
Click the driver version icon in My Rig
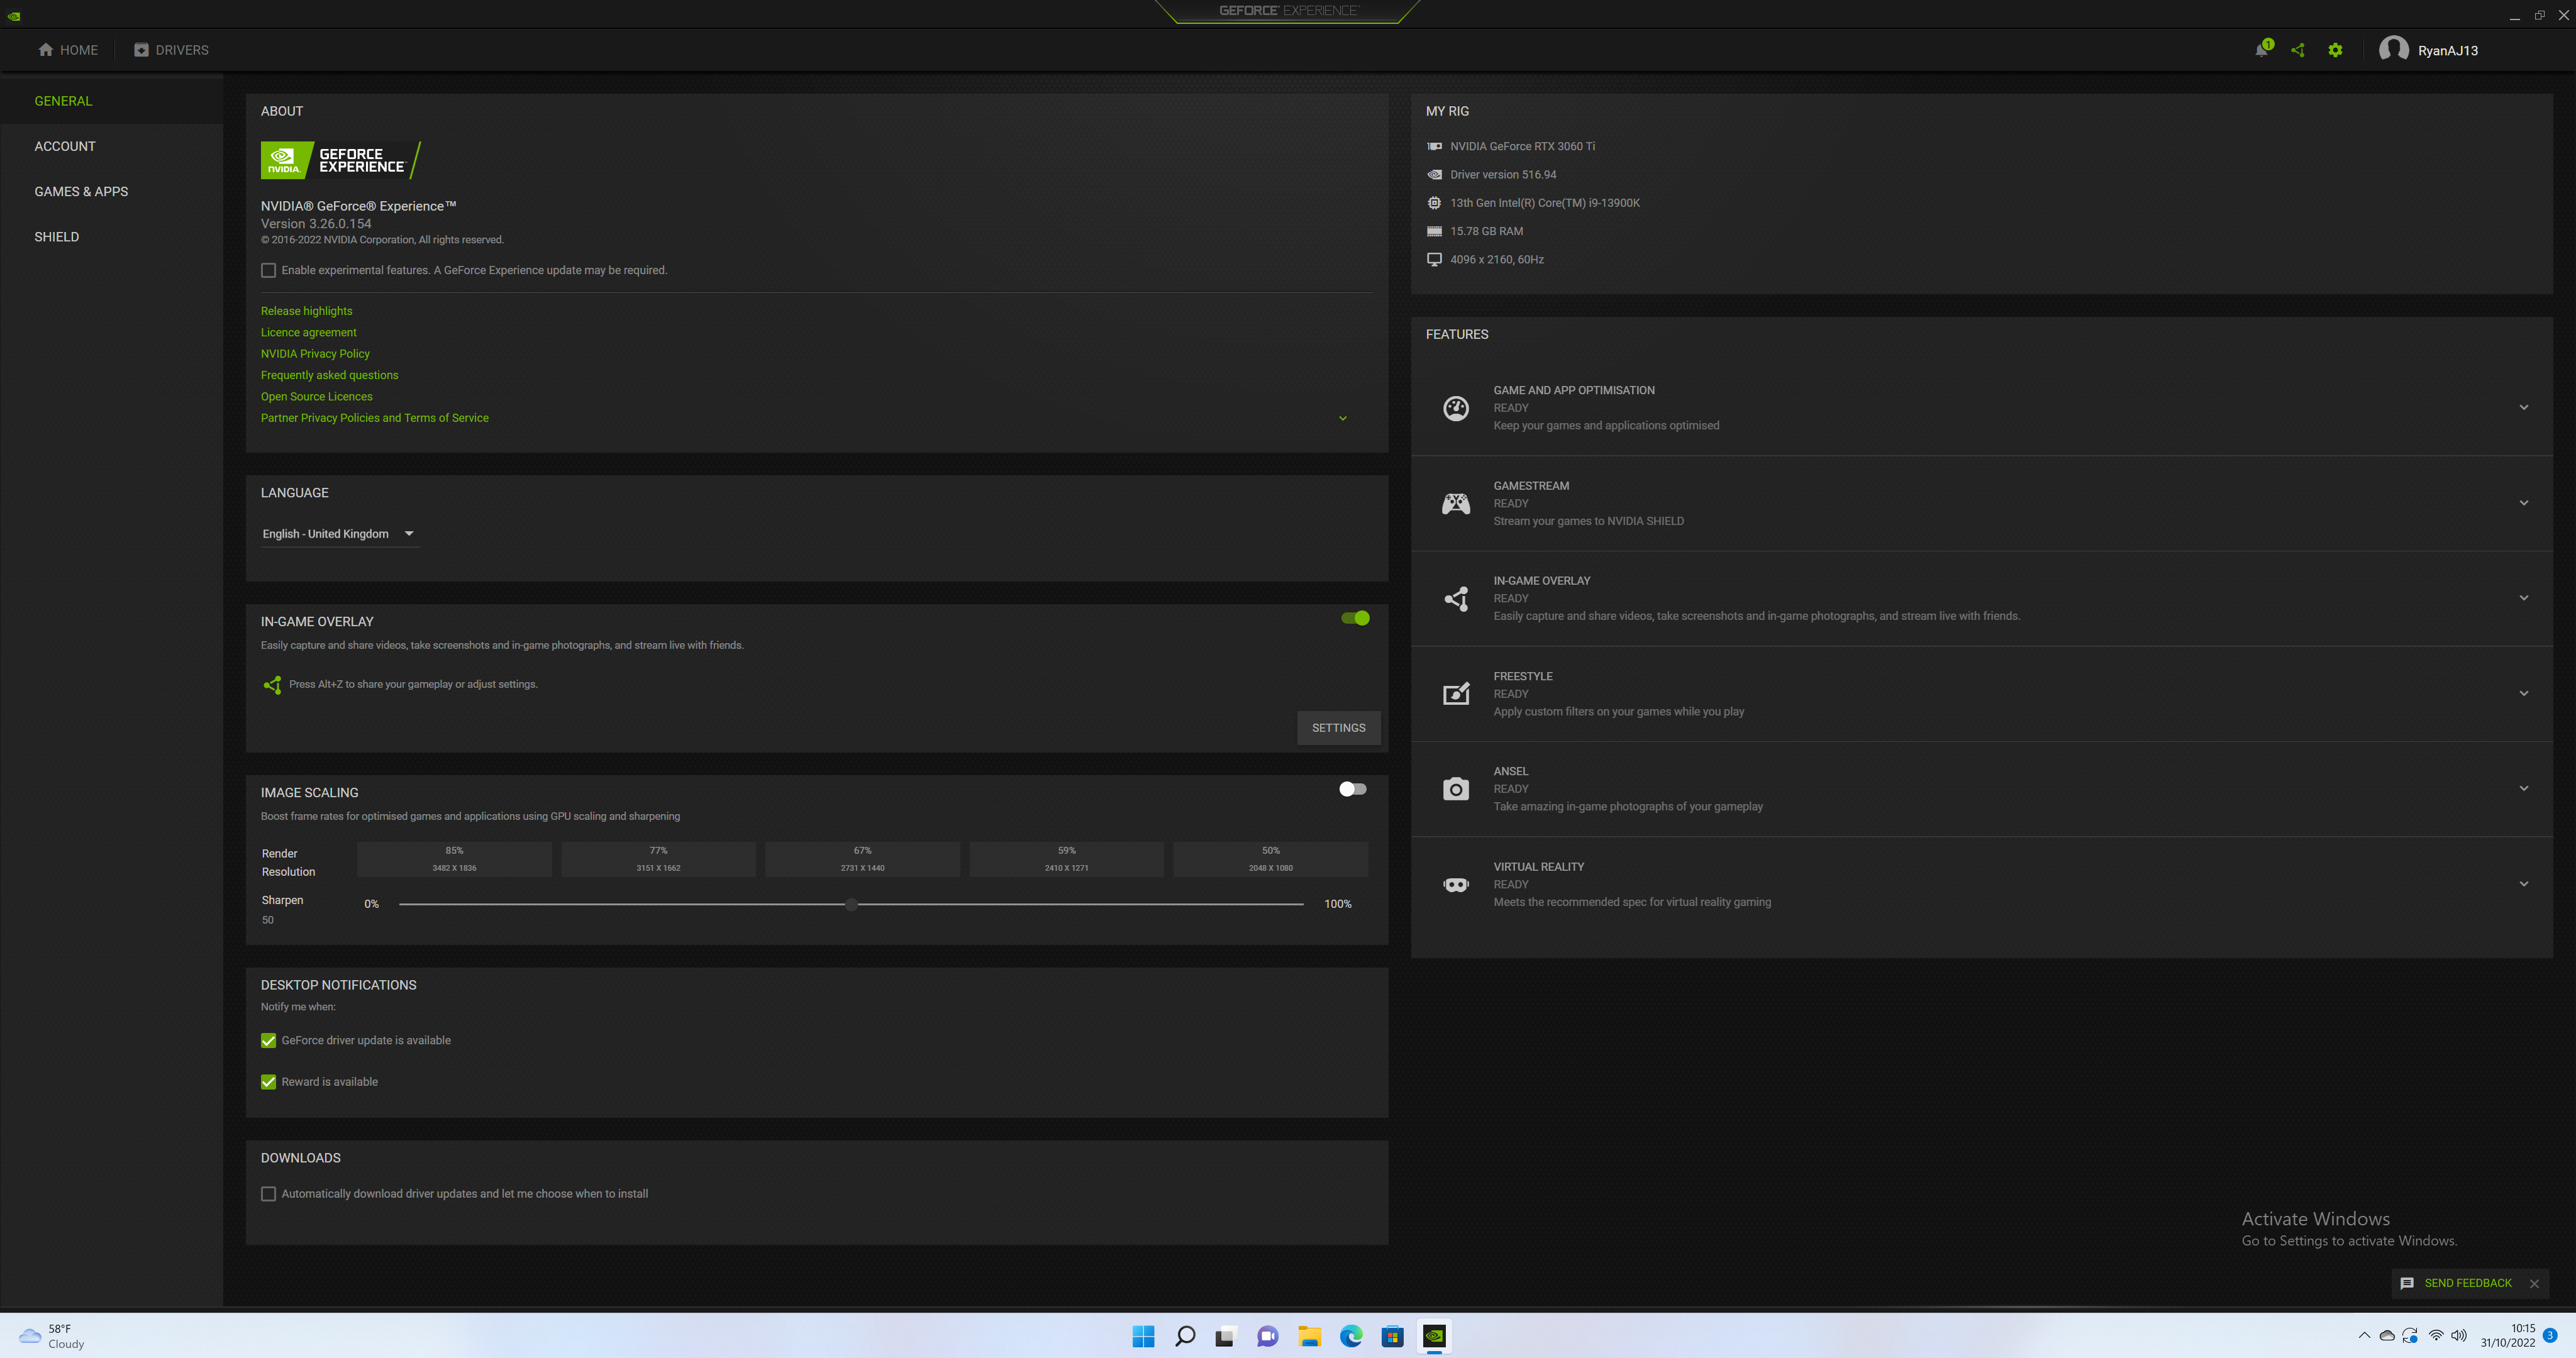[x=1434, y=174]
